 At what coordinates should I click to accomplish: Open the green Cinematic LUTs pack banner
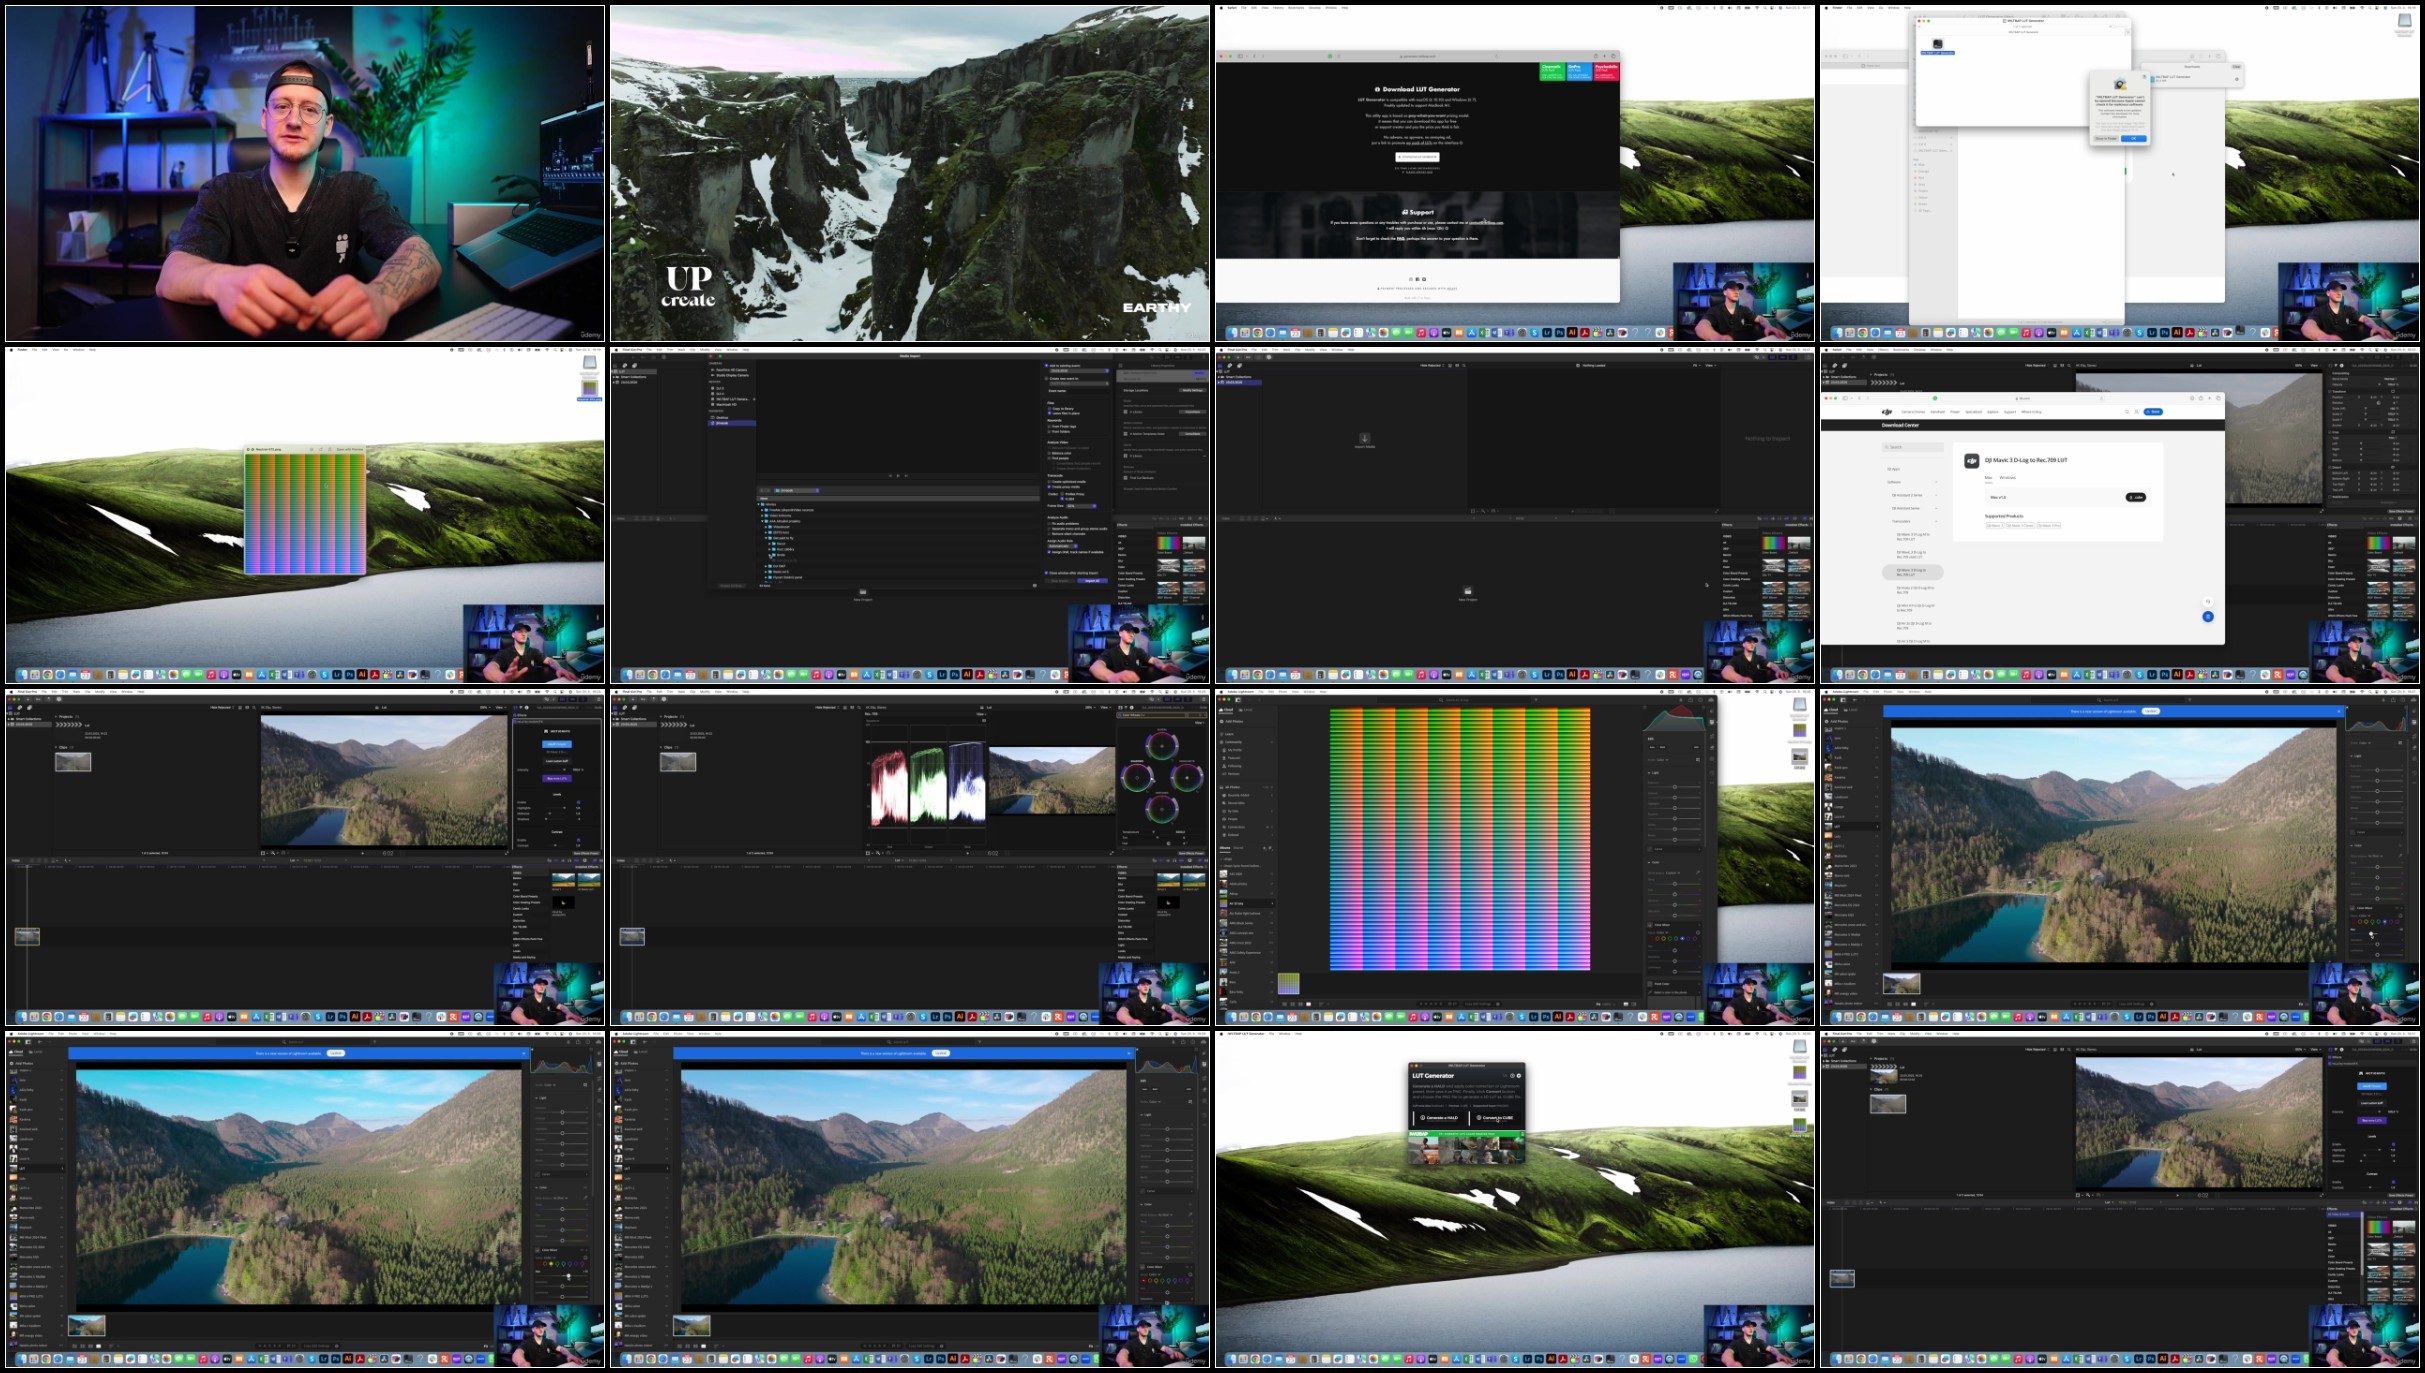pos(1552,71)
